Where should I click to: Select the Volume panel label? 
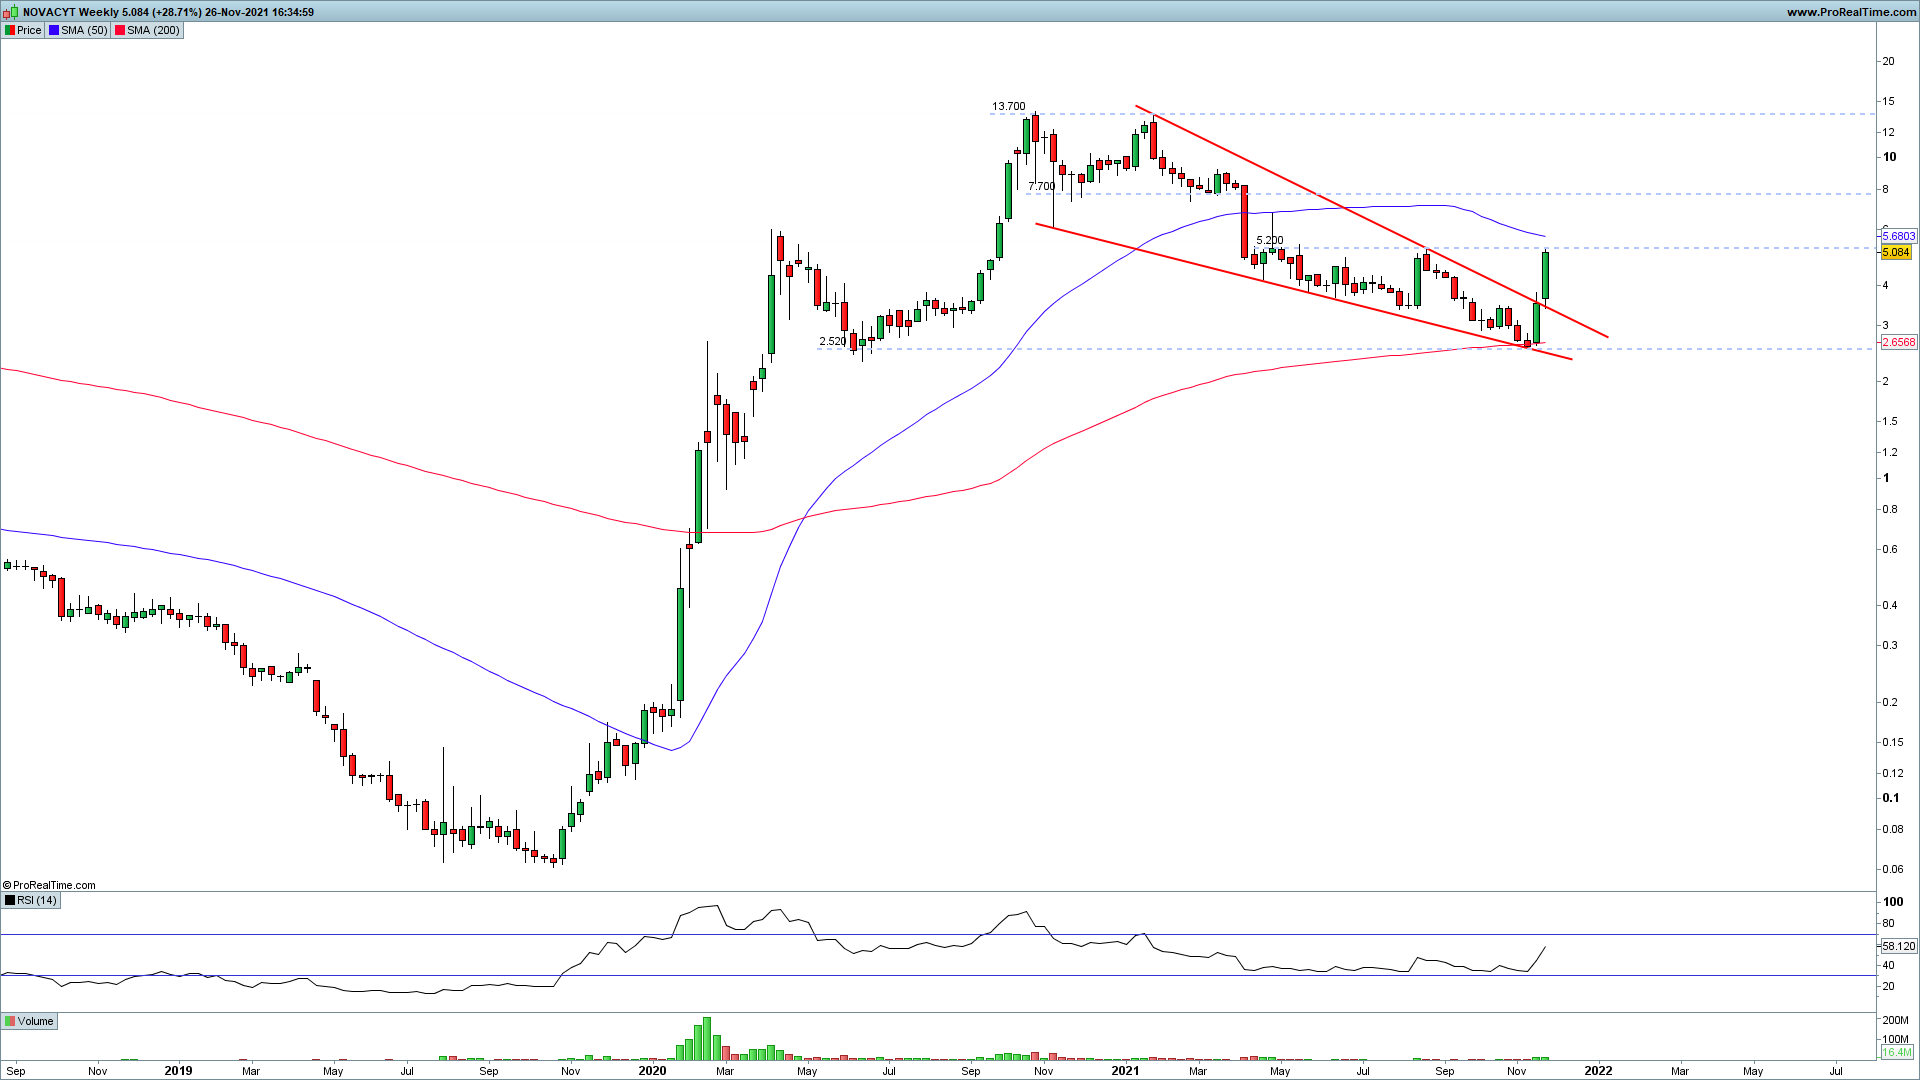[35, 1021]
